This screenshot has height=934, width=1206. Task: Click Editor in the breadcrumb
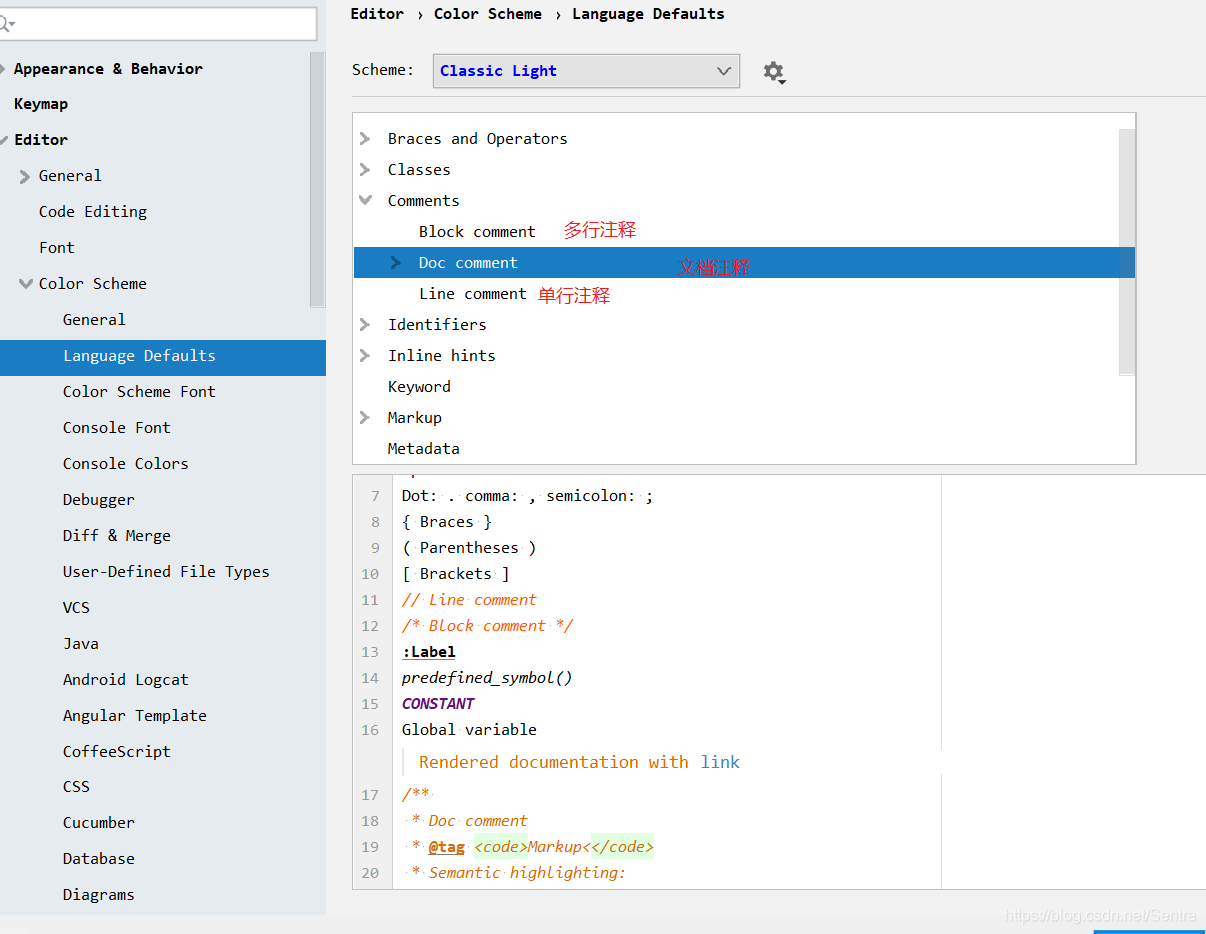pos(377,14)
